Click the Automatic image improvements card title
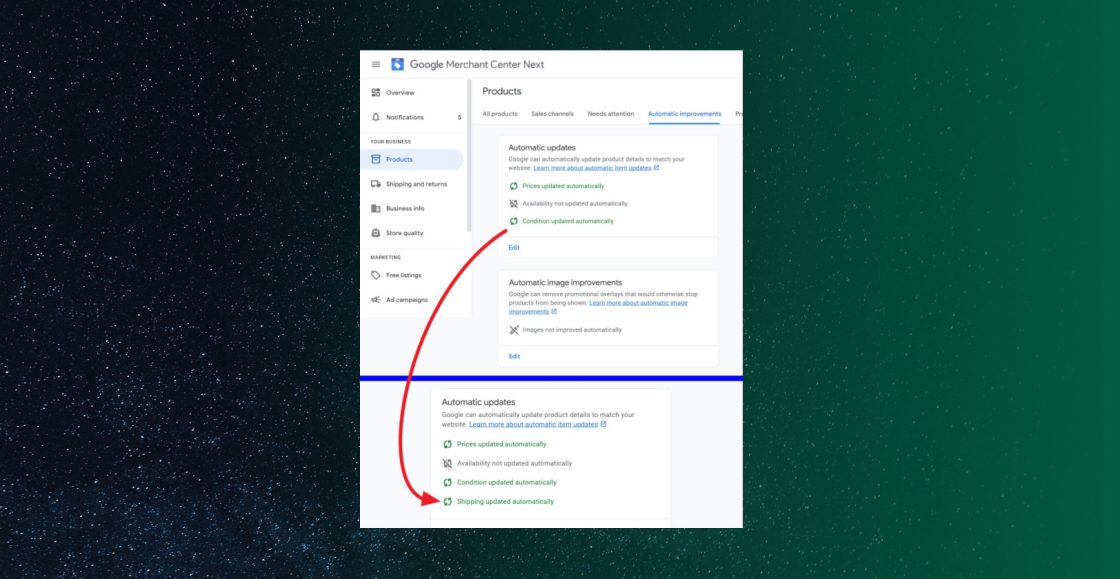This screenshot has width=1120, height=579. click(565, 282)
